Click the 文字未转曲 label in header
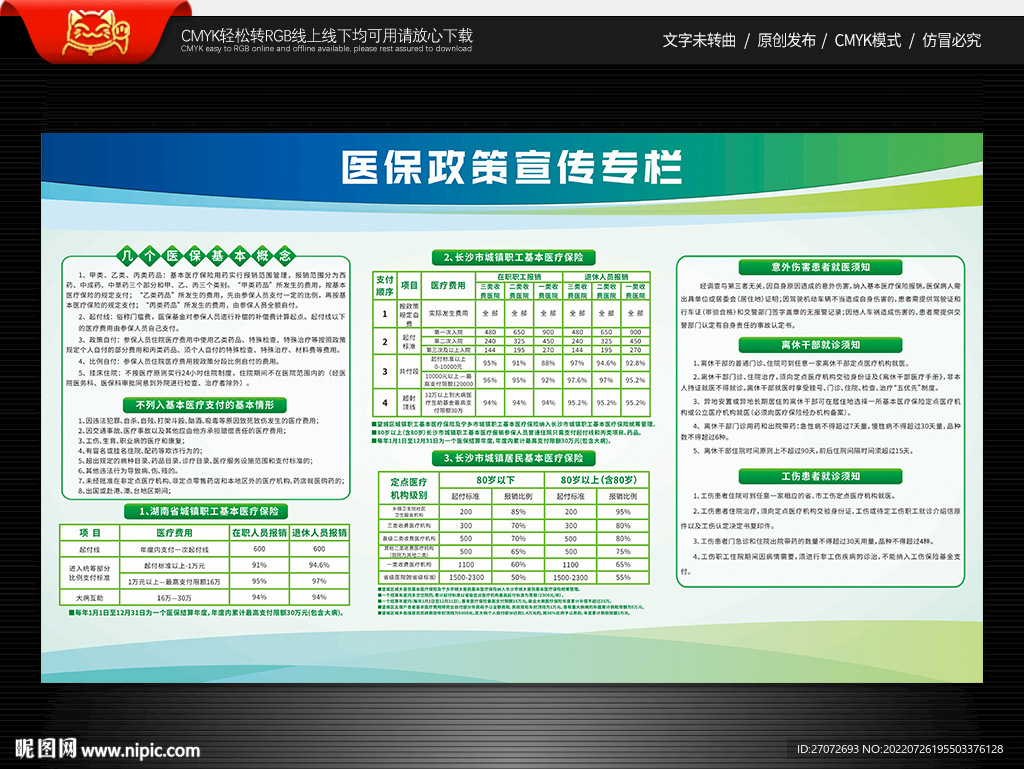Viewport: 1024px width, 769px height. (699, 40)
